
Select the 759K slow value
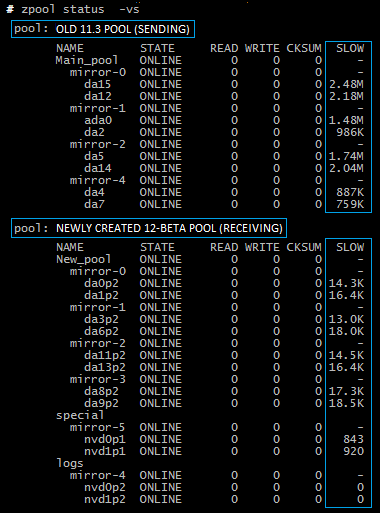350,204
